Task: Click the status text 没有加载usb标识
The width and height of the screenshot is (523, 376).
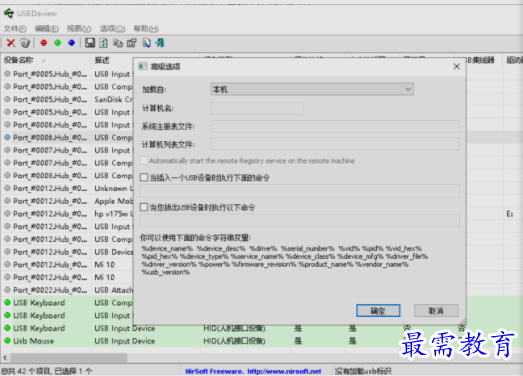Action: (x=363, y=371)
